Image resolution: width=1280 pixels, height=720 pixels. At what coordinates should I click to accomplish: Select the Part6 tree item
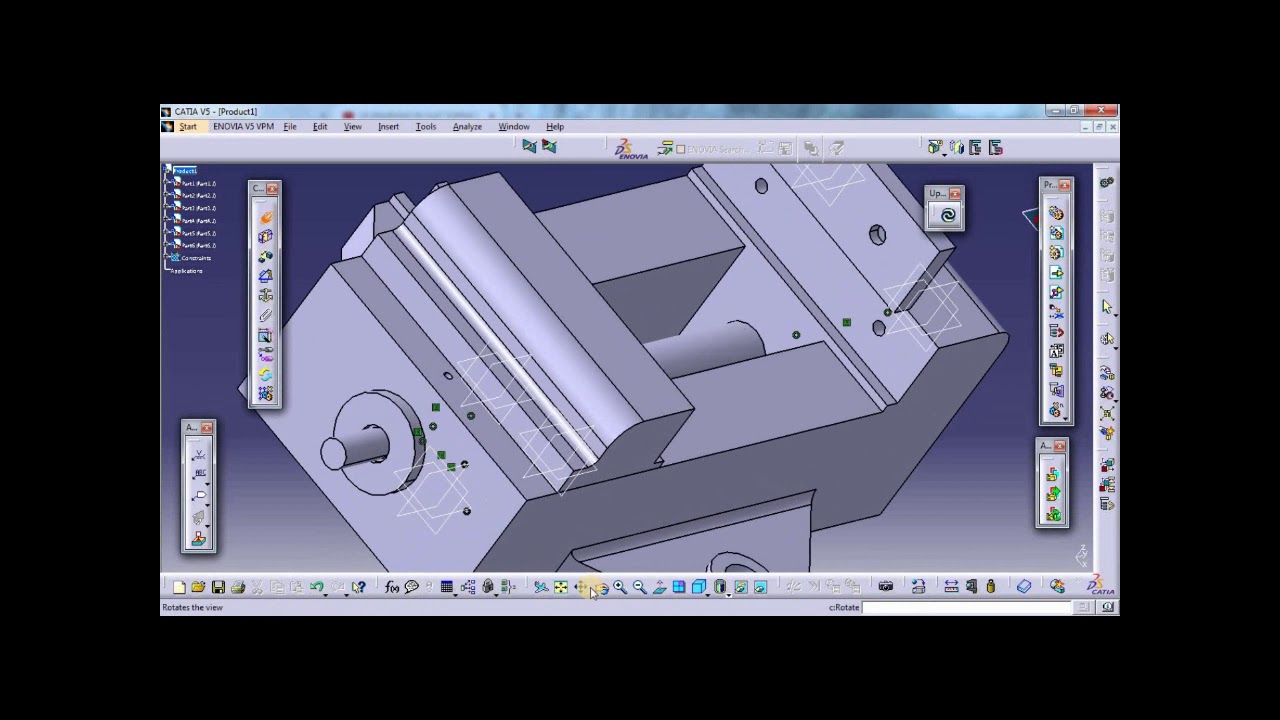click(198, 246)
